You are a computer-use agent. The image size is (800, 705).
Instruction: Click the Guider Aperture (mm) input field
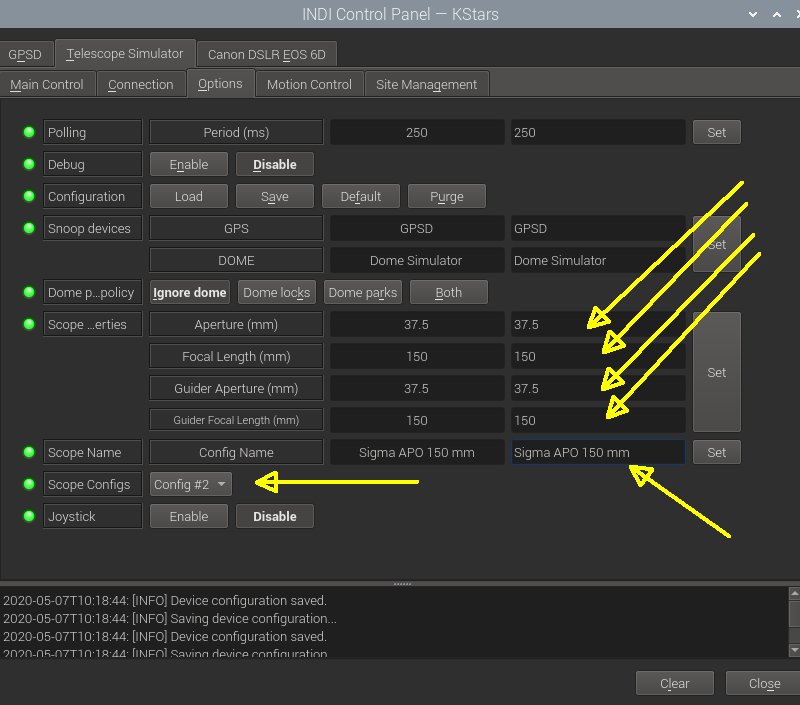pos(598,388)
